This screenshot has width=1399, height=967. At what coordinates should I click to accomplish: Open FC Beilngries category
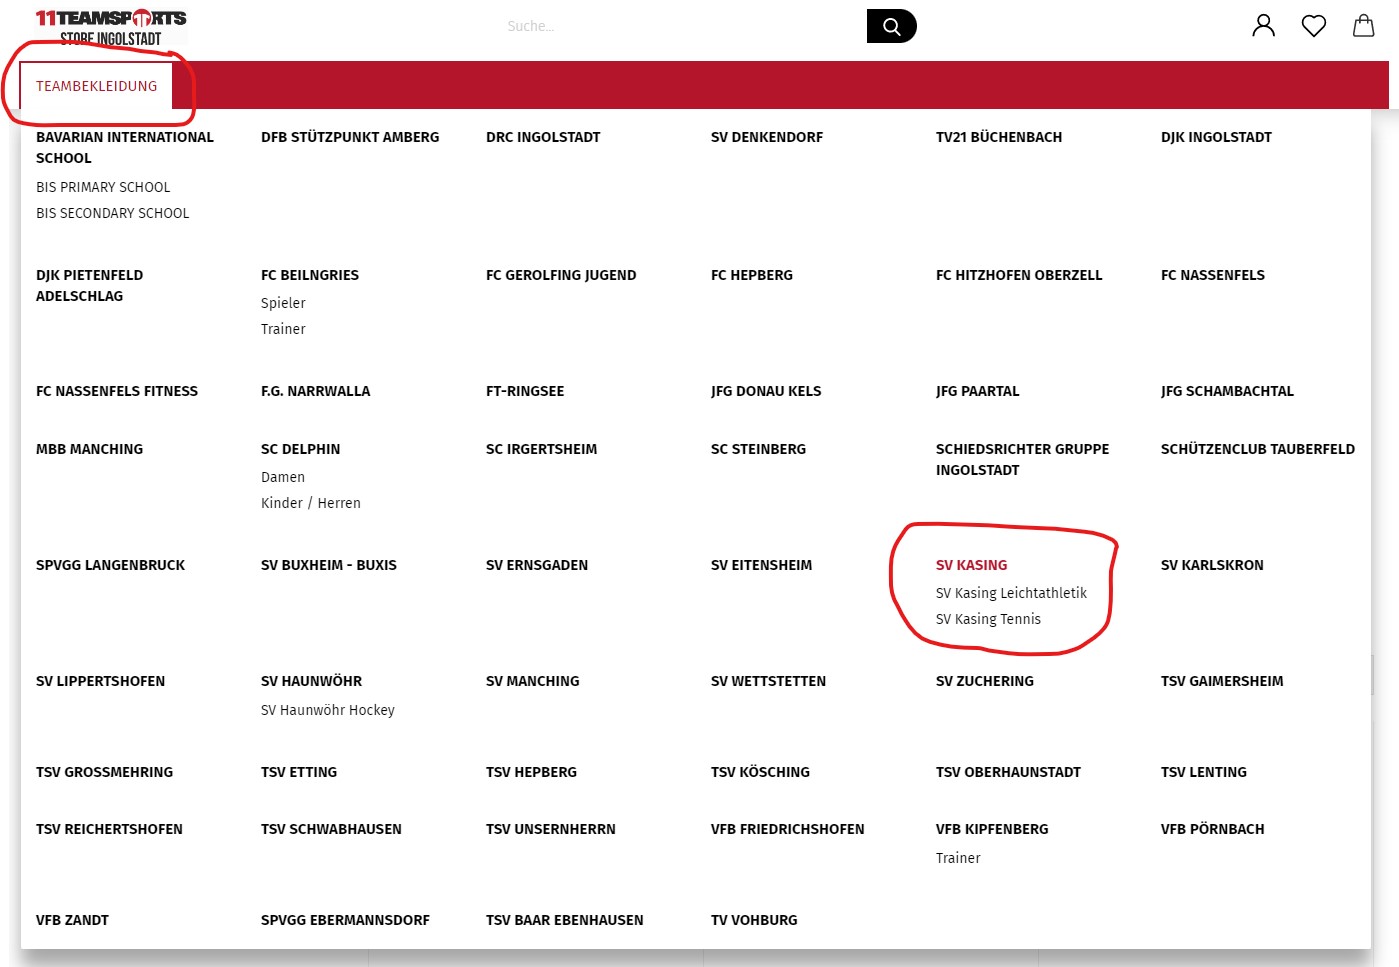click(310, 275)
